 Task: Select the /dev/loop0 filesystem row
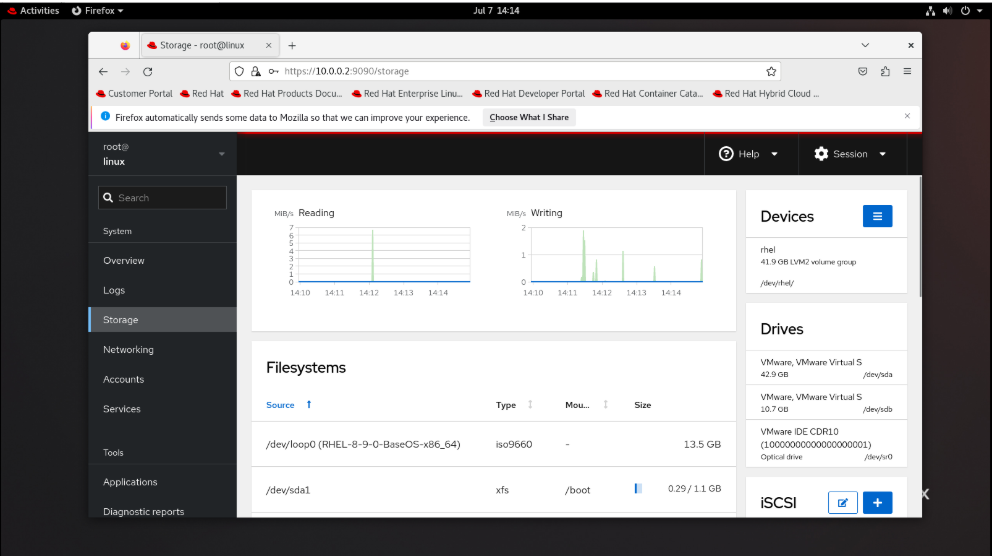pos(493,445)
